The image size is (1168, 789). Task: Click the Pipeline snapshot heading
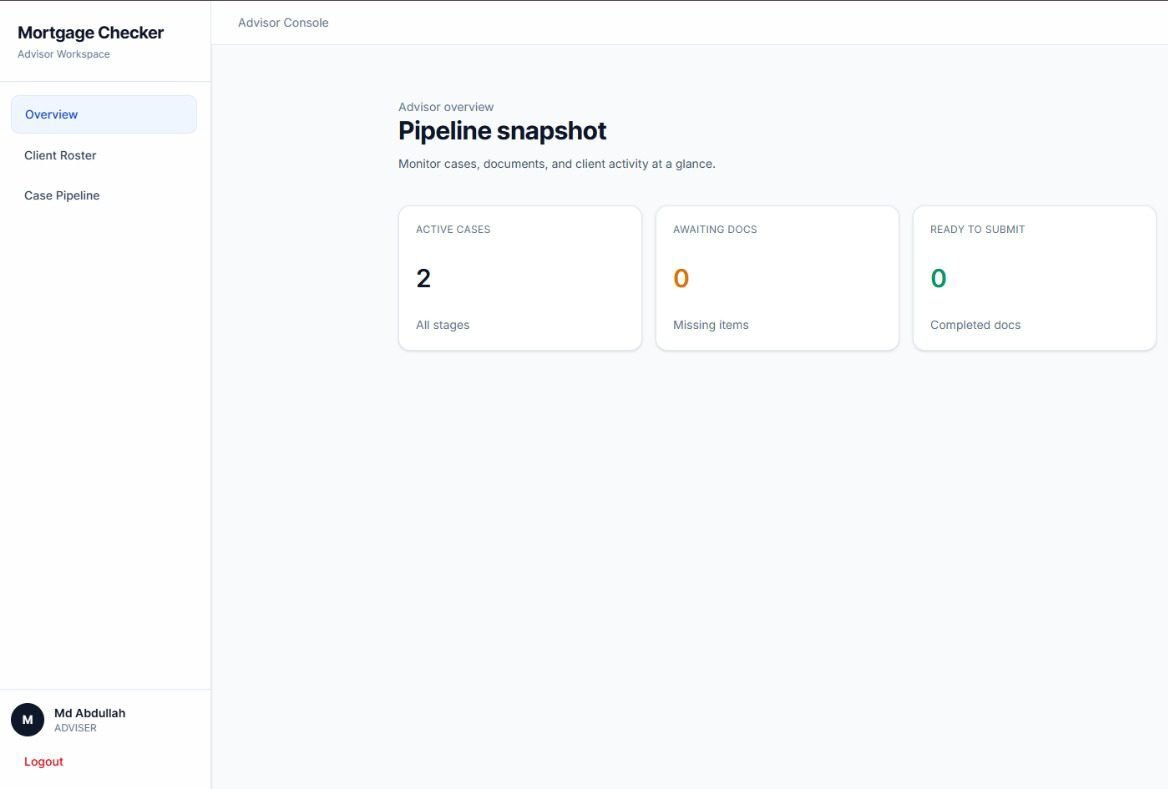coord(502,131)
